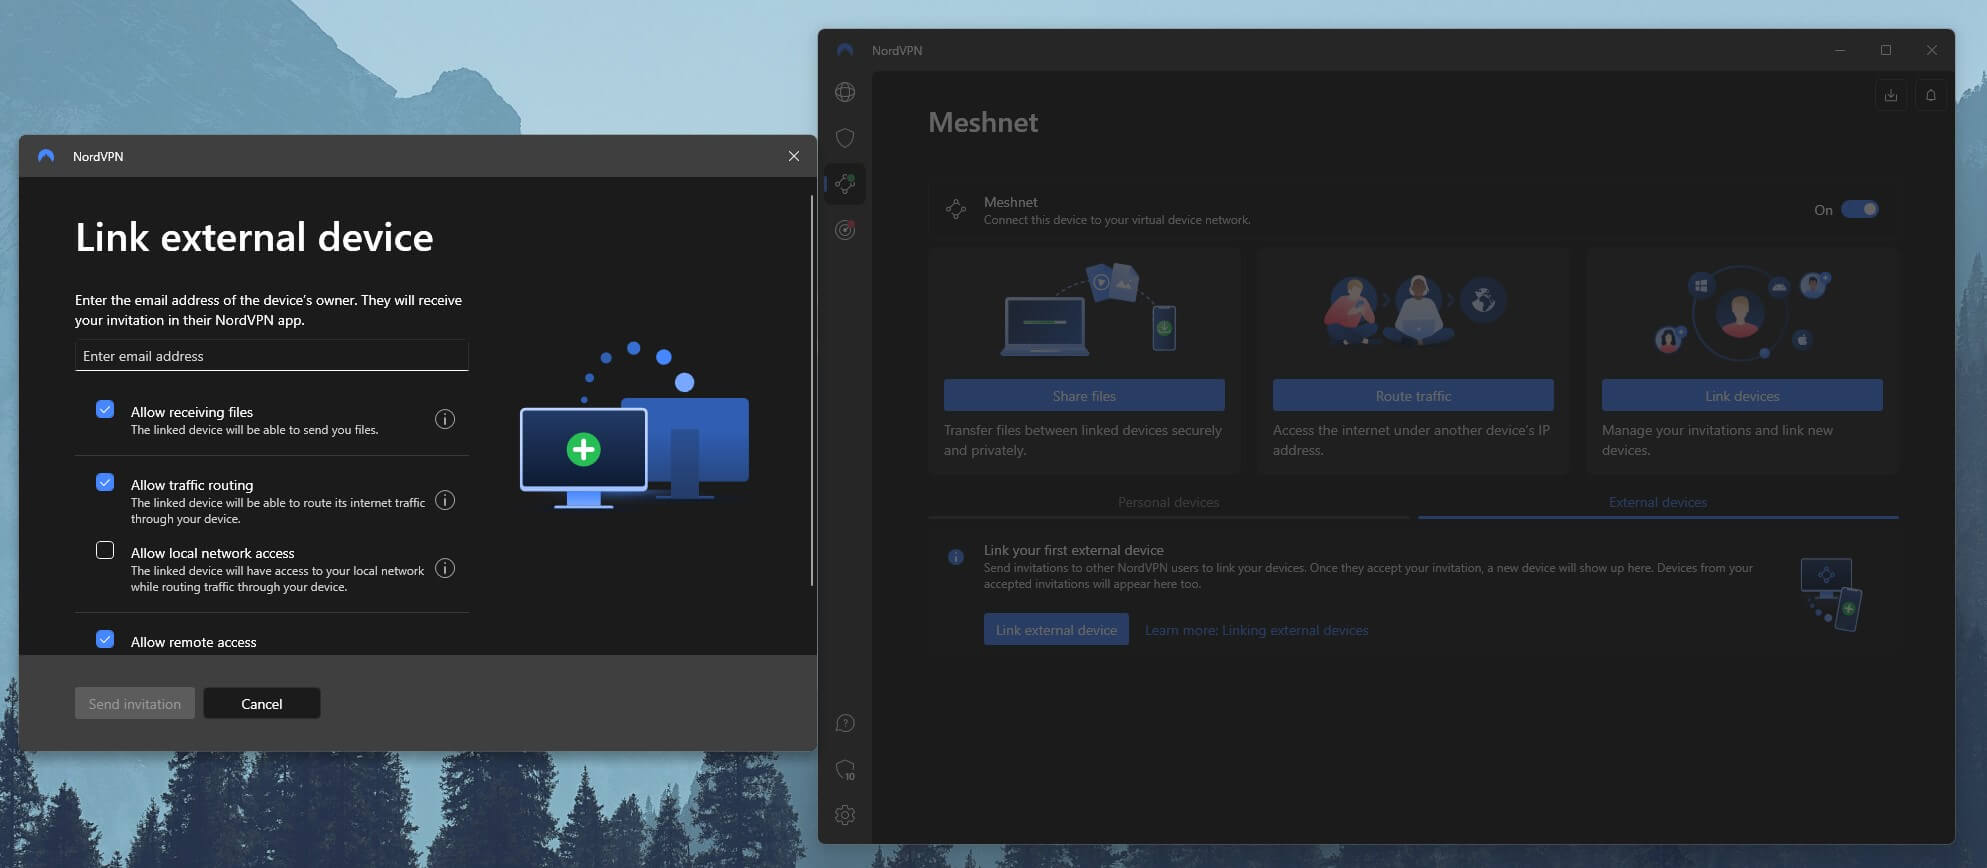Click the Enter email address field
This screenshot has height=868, width=1987.
272,356
